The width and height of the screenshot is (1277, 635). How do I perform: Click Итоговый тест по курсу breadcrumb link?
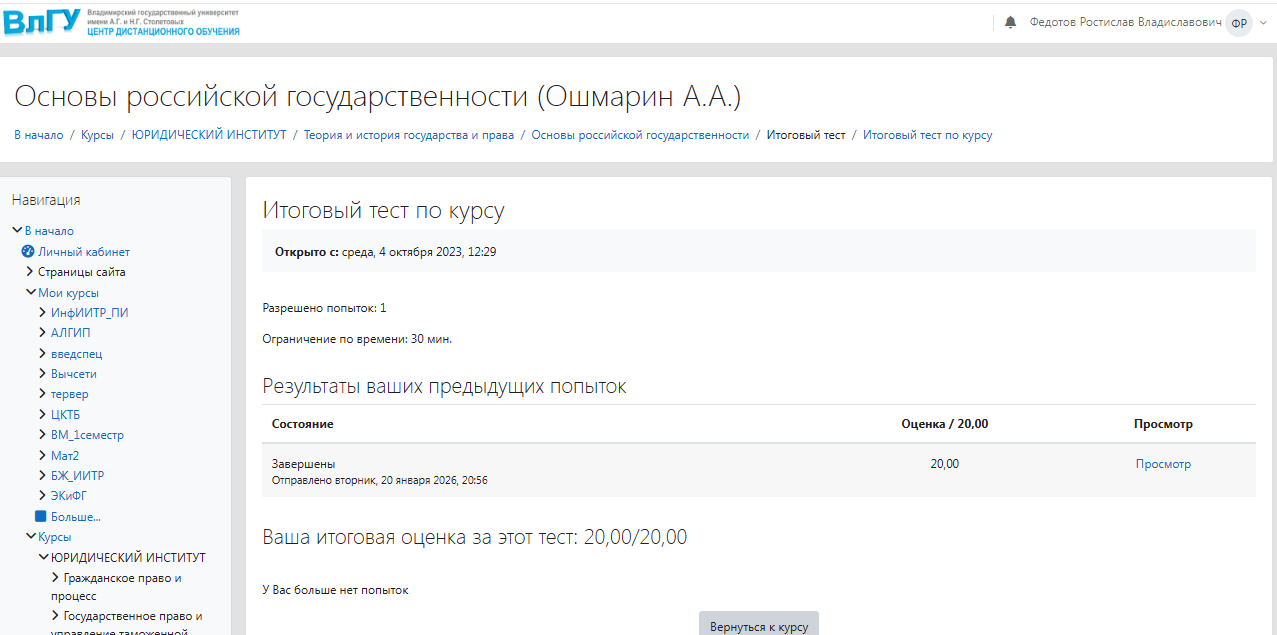click(x=927, y=135)
